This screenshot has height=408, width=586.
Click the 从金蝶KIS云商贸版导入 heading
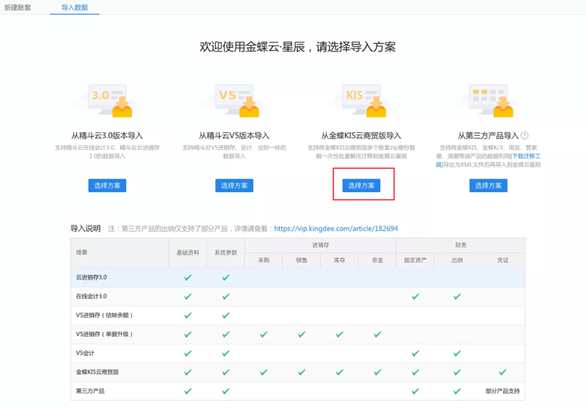(361, 135)
